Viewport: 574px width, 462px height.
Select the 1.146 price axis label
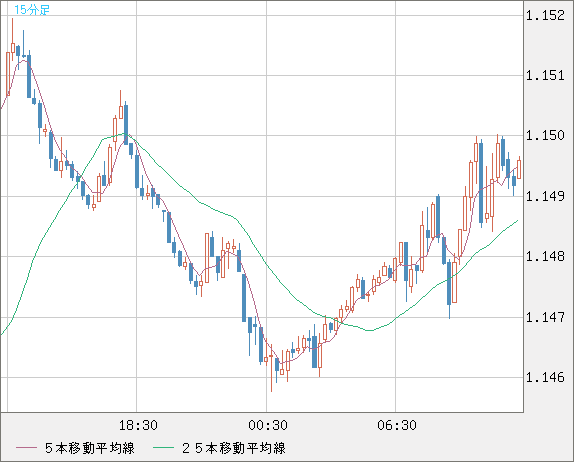pos(545,377)
